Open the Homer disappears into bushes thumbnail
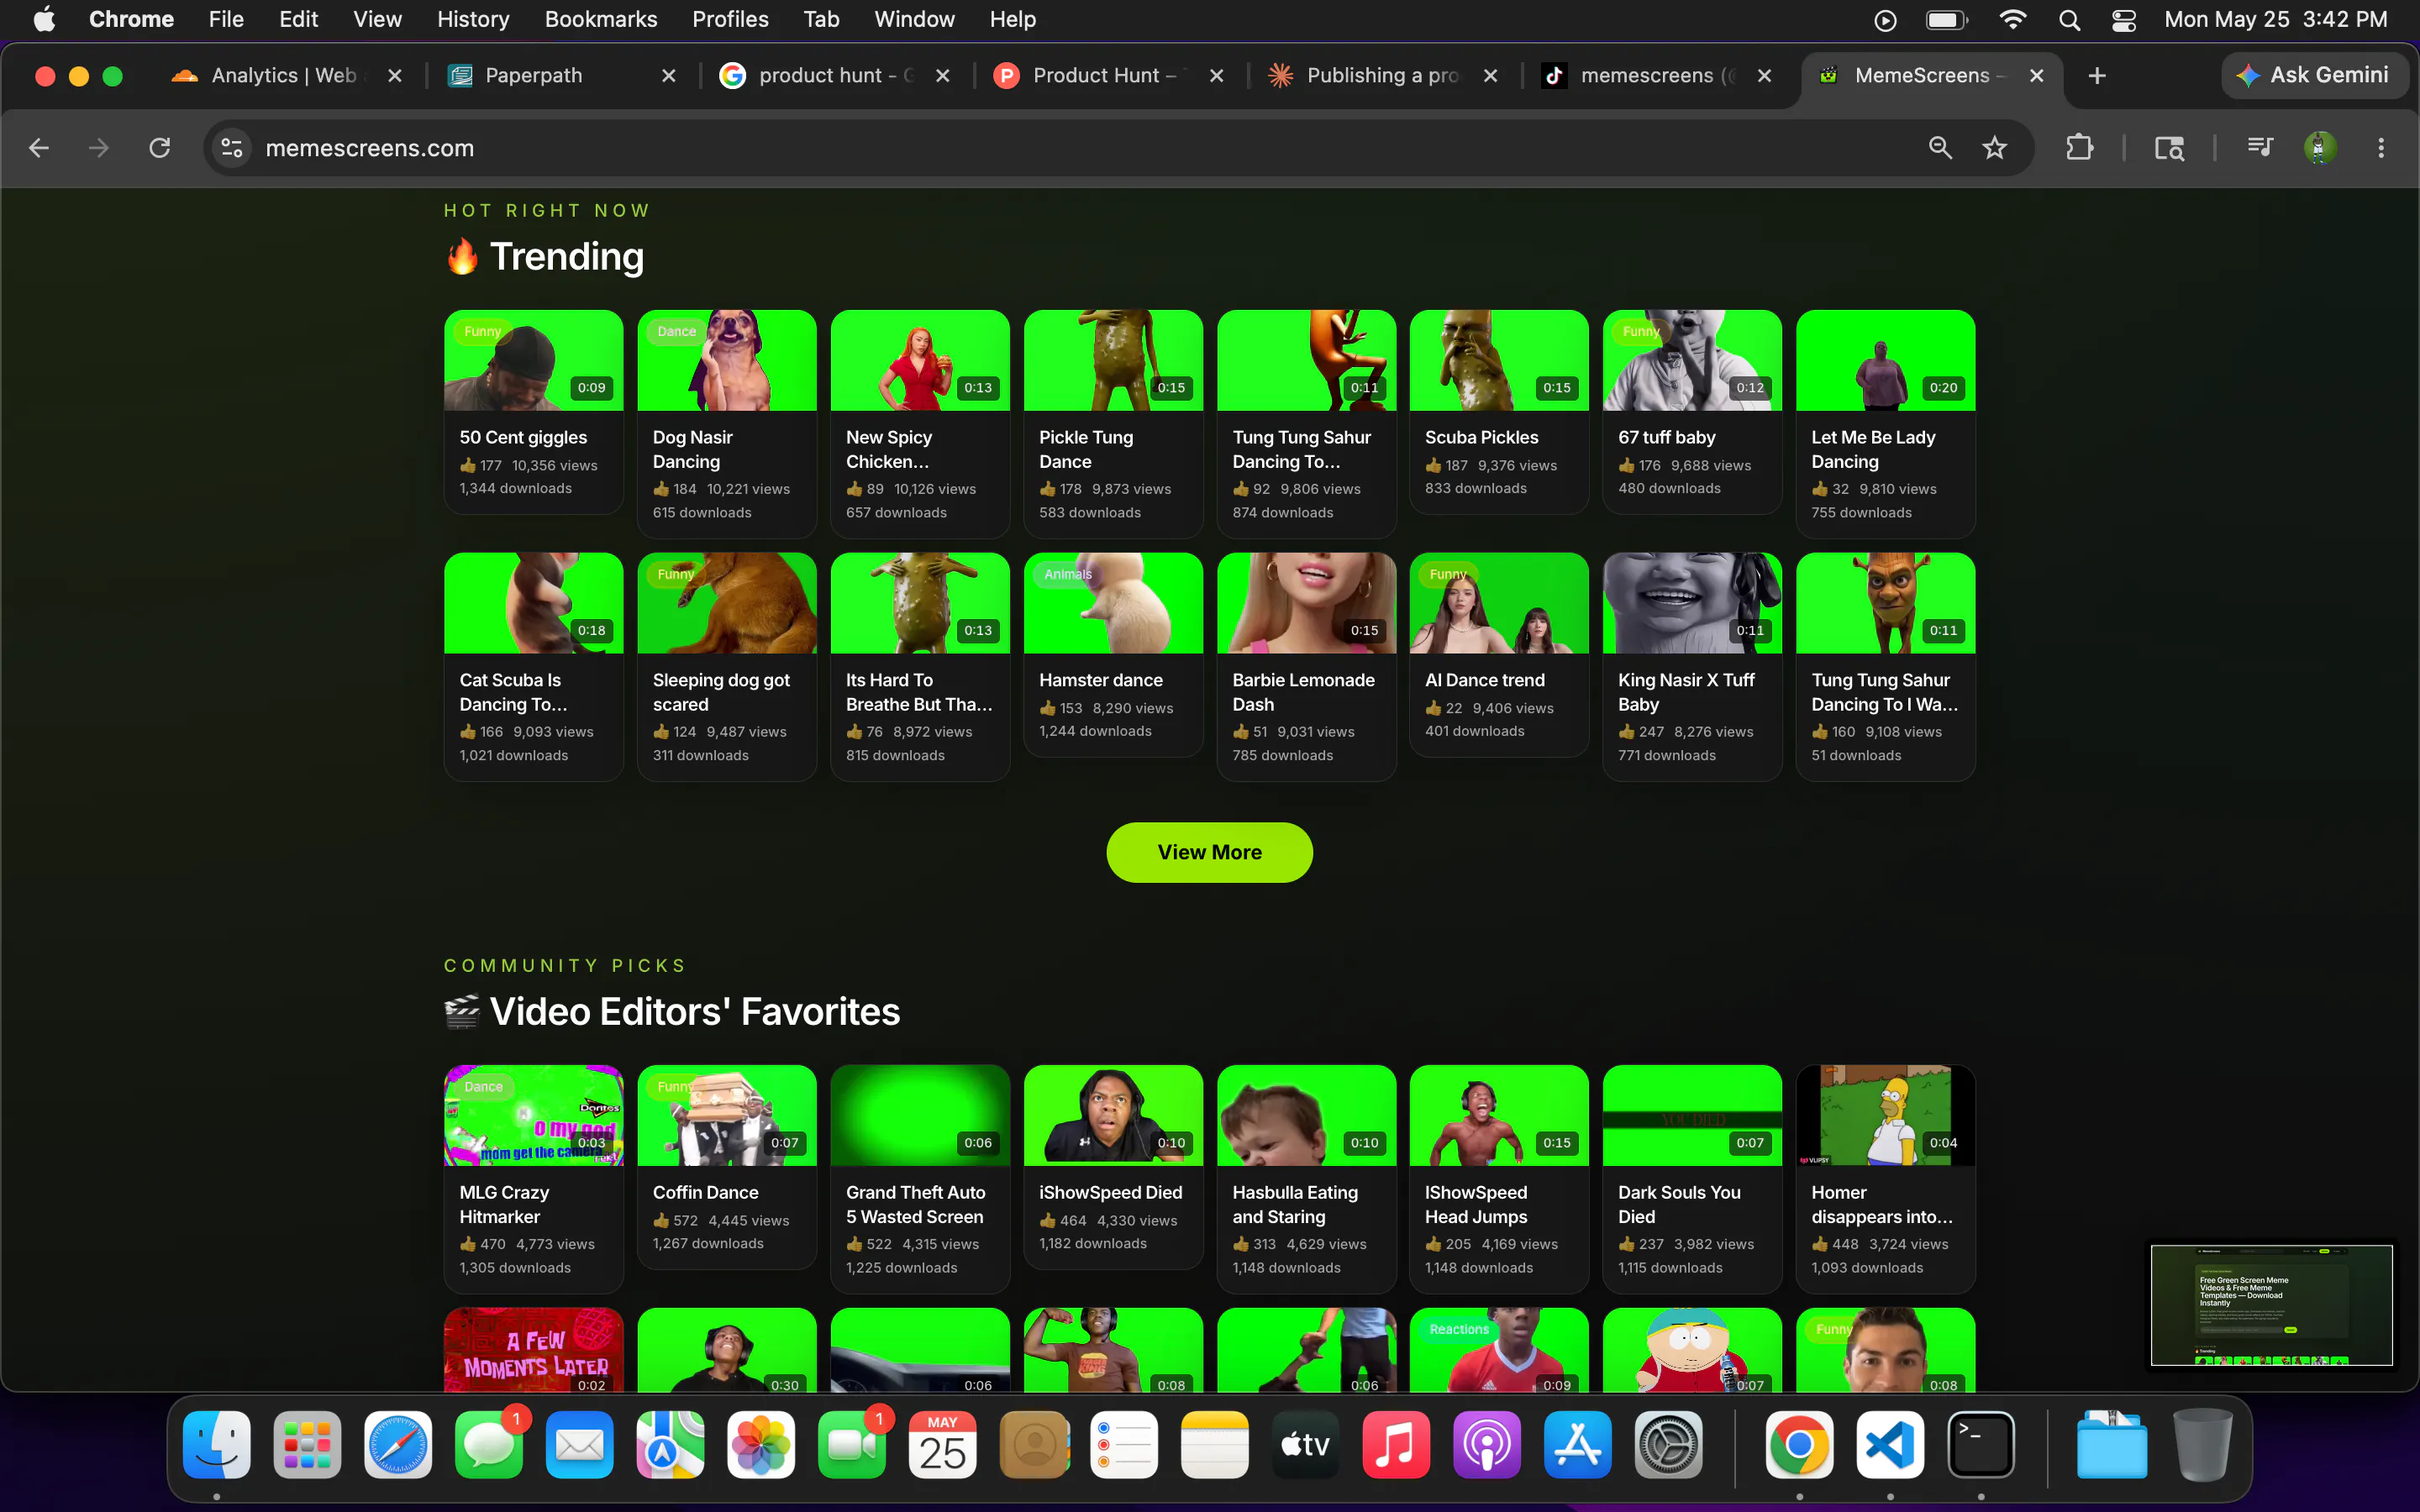Image resolution: width=2420 pixels, height=1512 pixels. [x=1885, y=1115]
